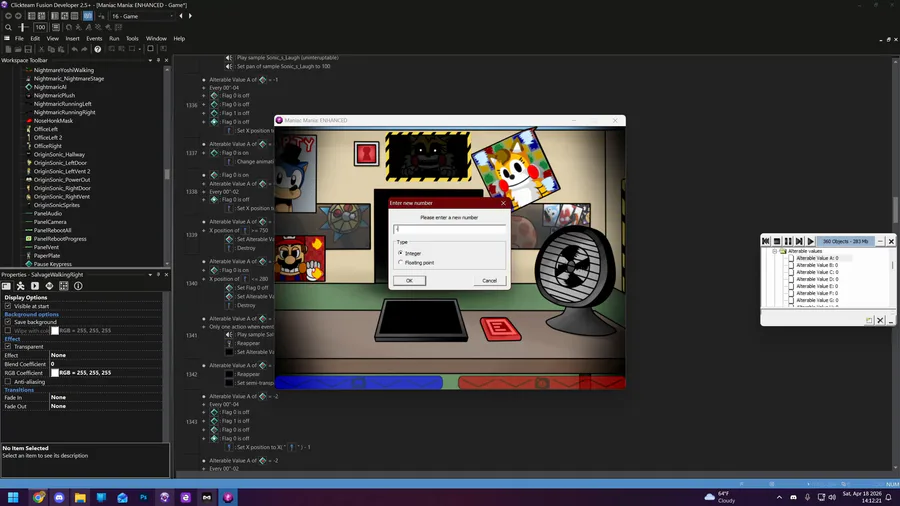Image resolution: width=900 pixels, height=506 pixels.
Task: Click the debugger add item icon at bottom
Action: coord(869,320)
